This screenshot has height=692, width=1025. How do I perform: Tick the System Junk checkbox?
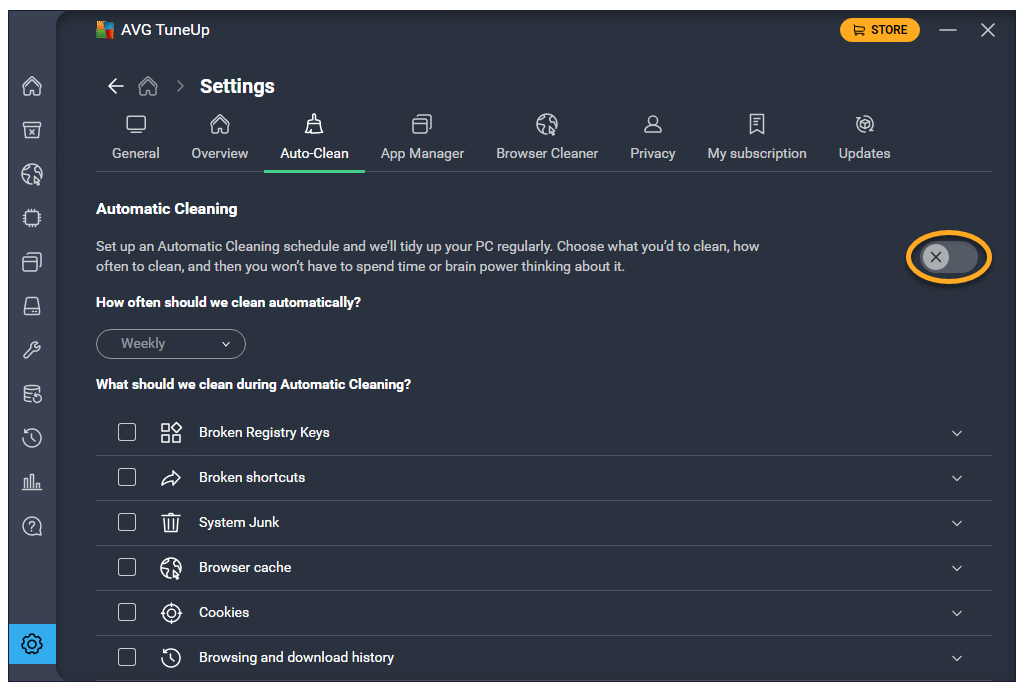[x=127, y=522]
